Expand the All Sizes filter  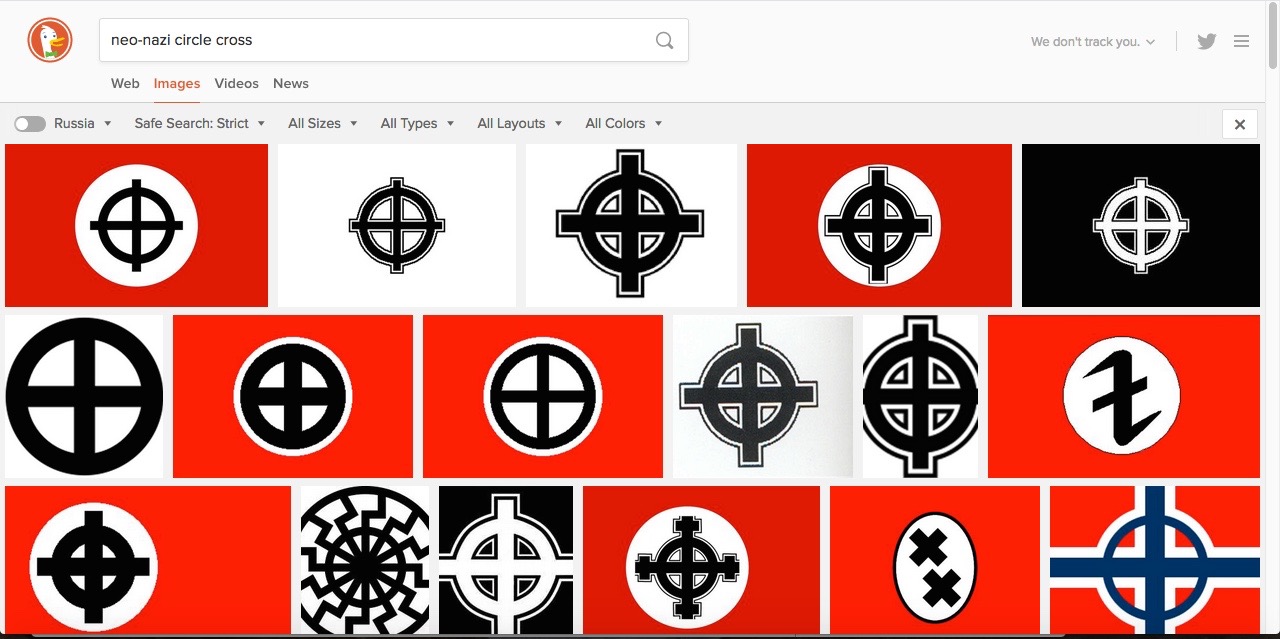click(x=322, y=124)
